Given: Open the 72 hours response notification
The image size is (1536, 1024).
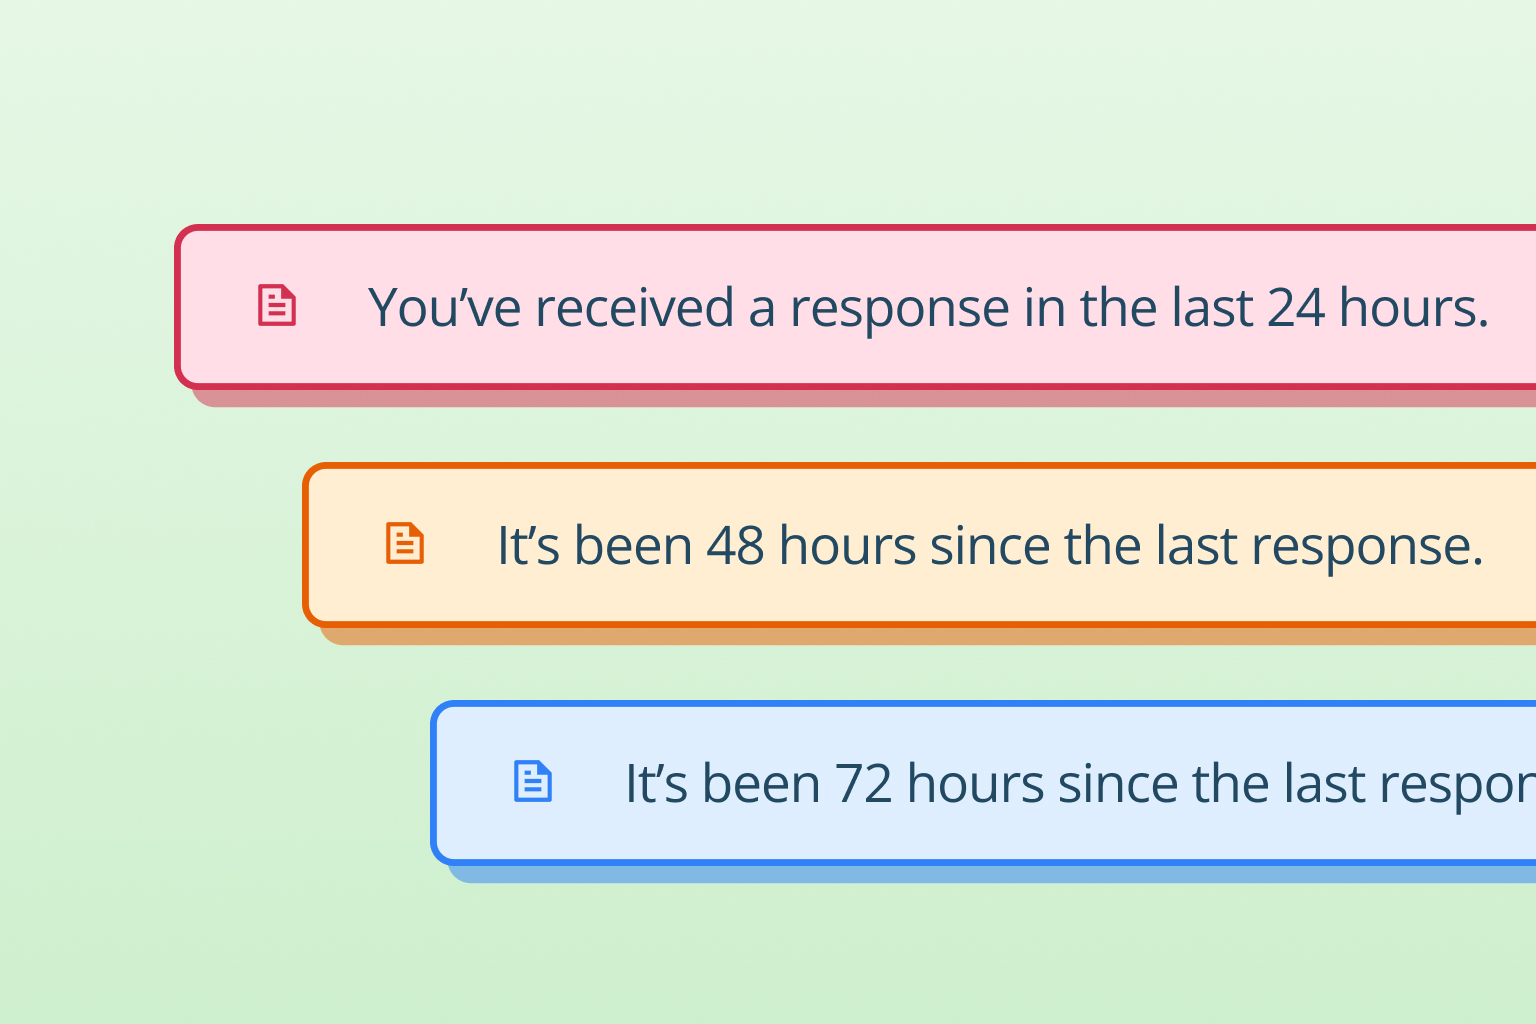Looking at the screenshot, I should 983,783.
